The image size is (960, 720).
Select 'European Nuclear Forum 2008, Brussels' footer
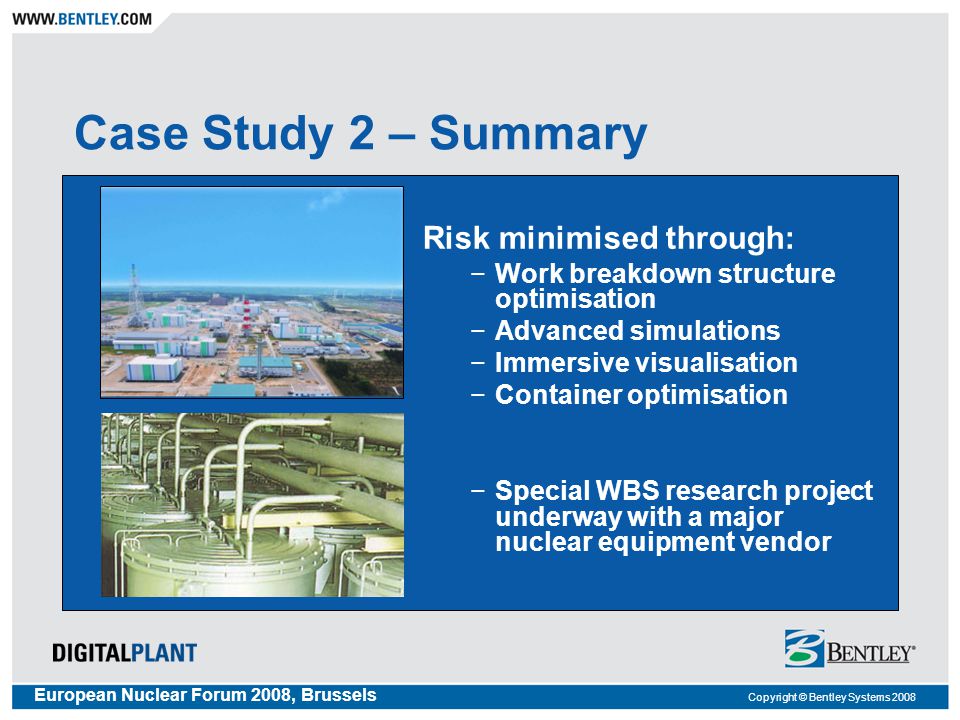205,696
